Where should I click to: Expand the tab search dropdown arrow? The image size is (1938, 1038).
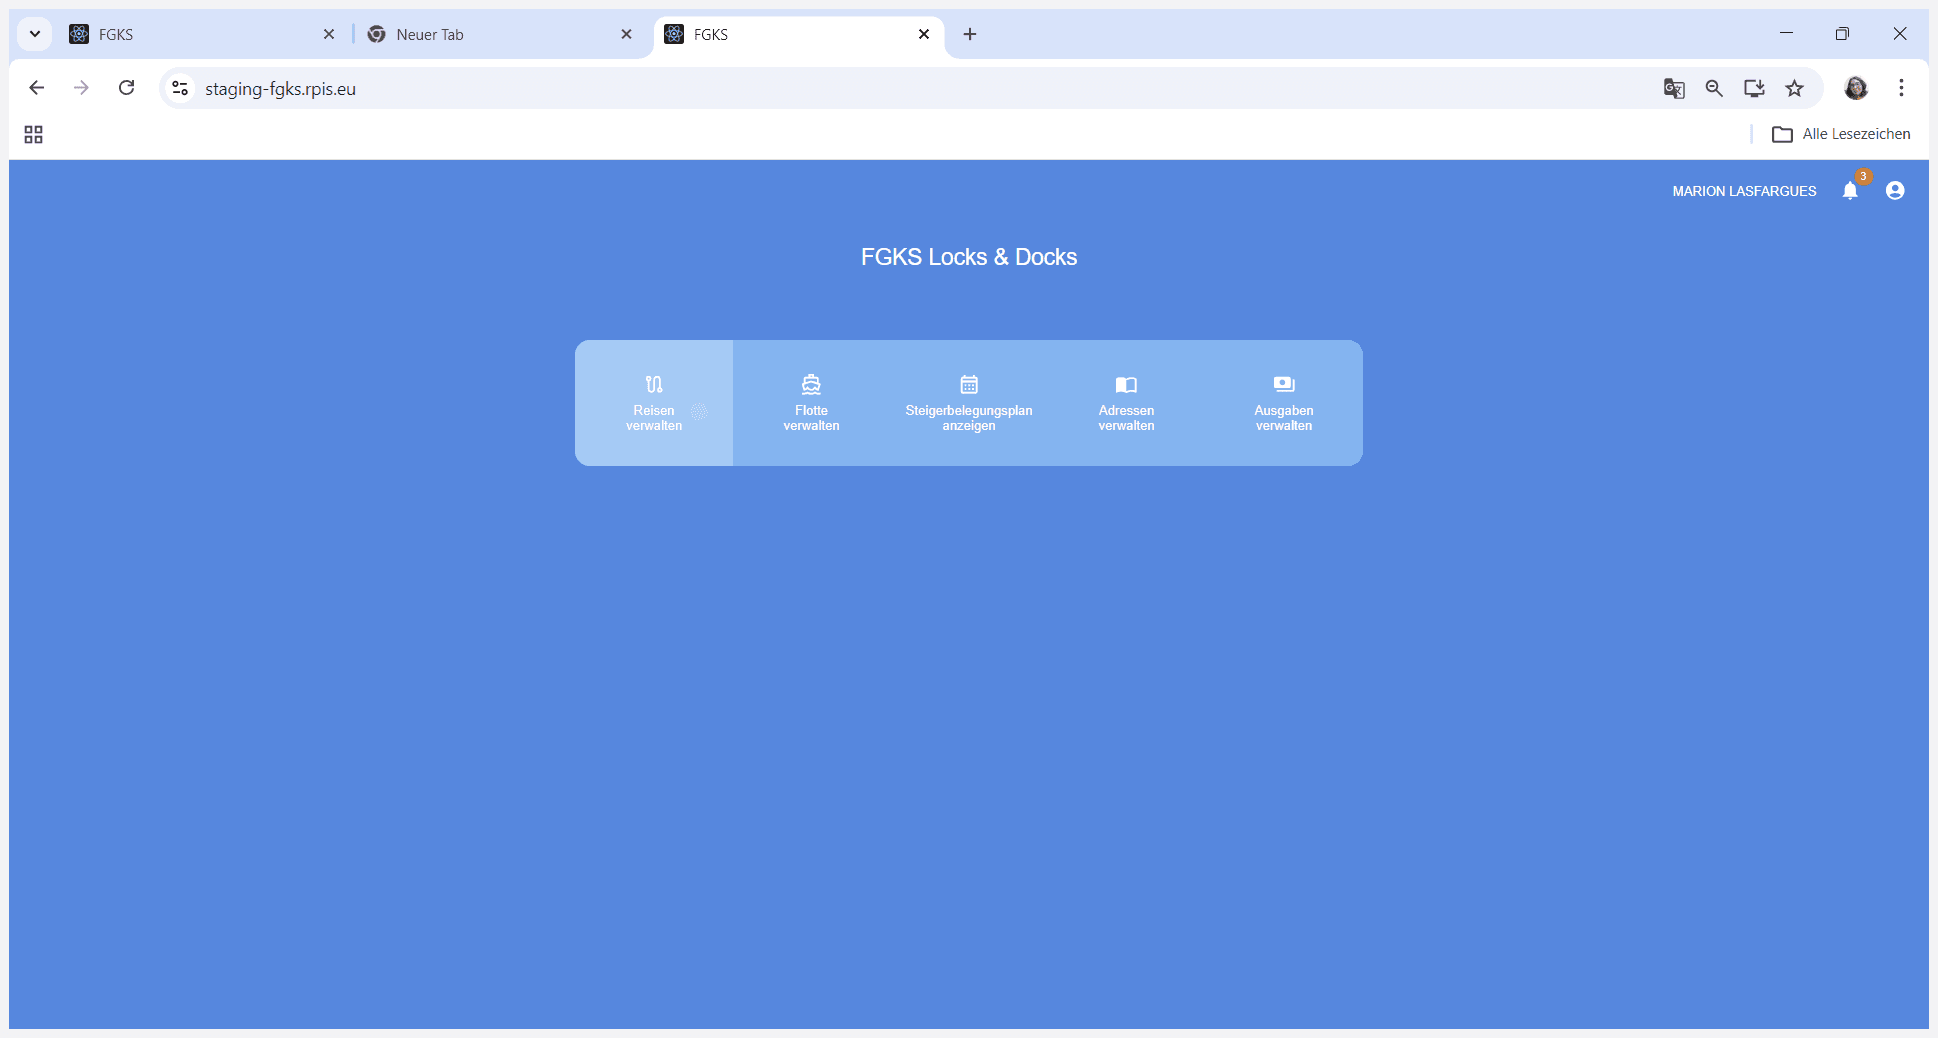[x=35, y=34]
